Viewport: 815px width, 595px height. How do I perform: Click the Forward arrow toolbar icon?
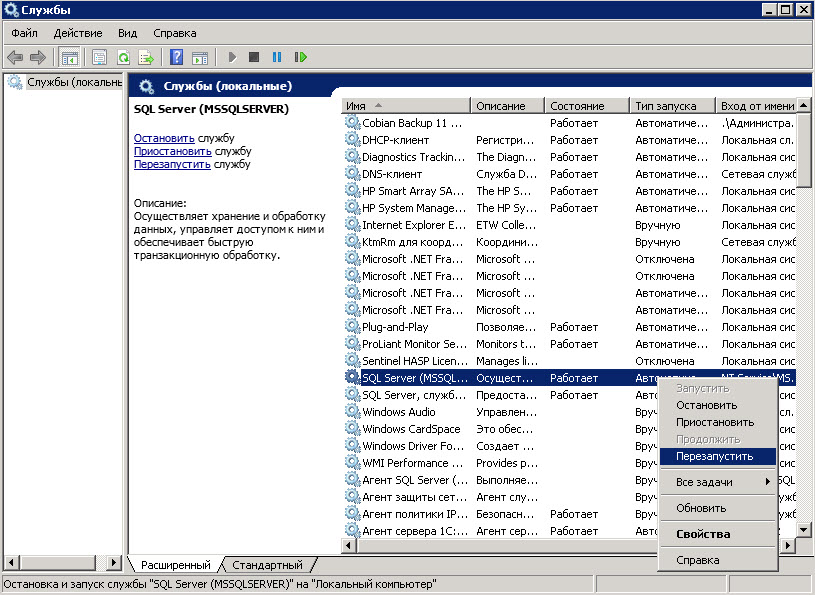pyautogui.click(x=38, y=57)
